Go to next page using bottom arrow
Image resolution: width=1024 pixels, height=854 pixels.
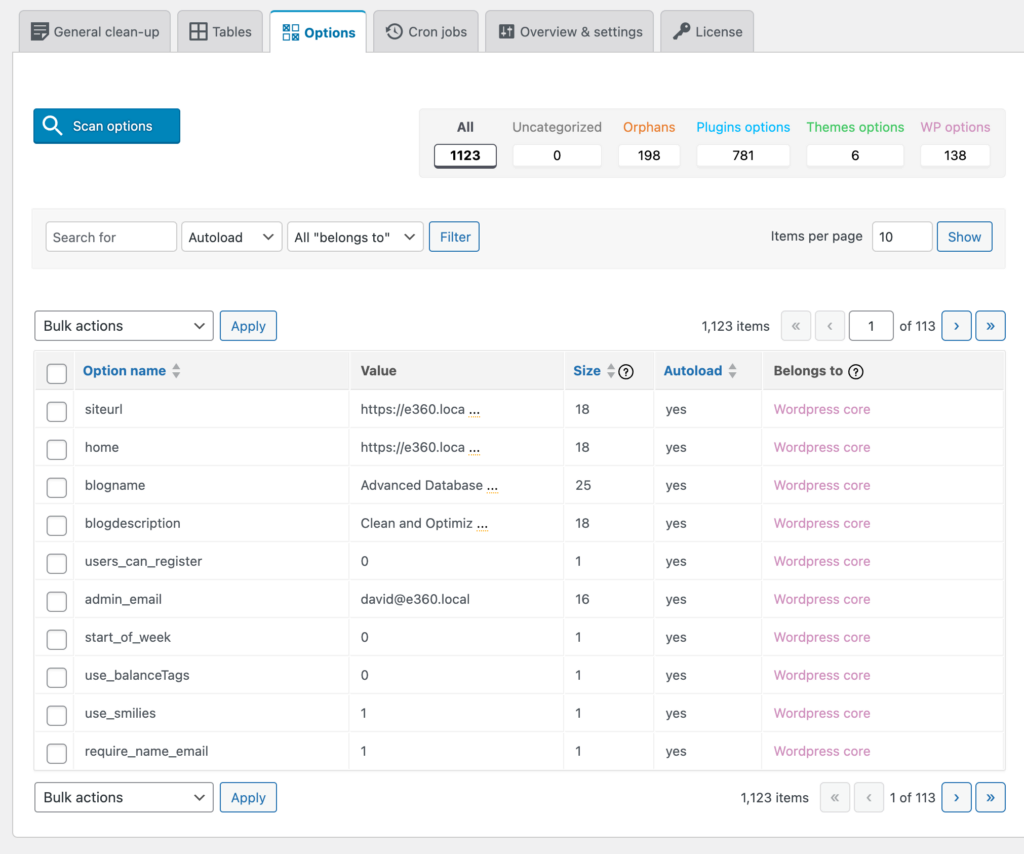coord(956,797)
